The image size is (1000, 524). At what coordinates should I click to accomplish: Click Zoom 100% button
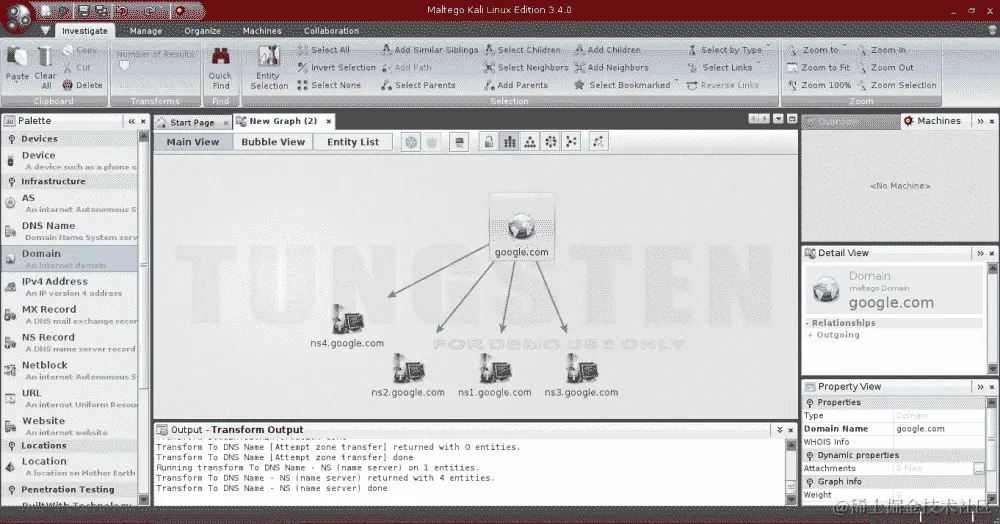click(x=819, y=85)
